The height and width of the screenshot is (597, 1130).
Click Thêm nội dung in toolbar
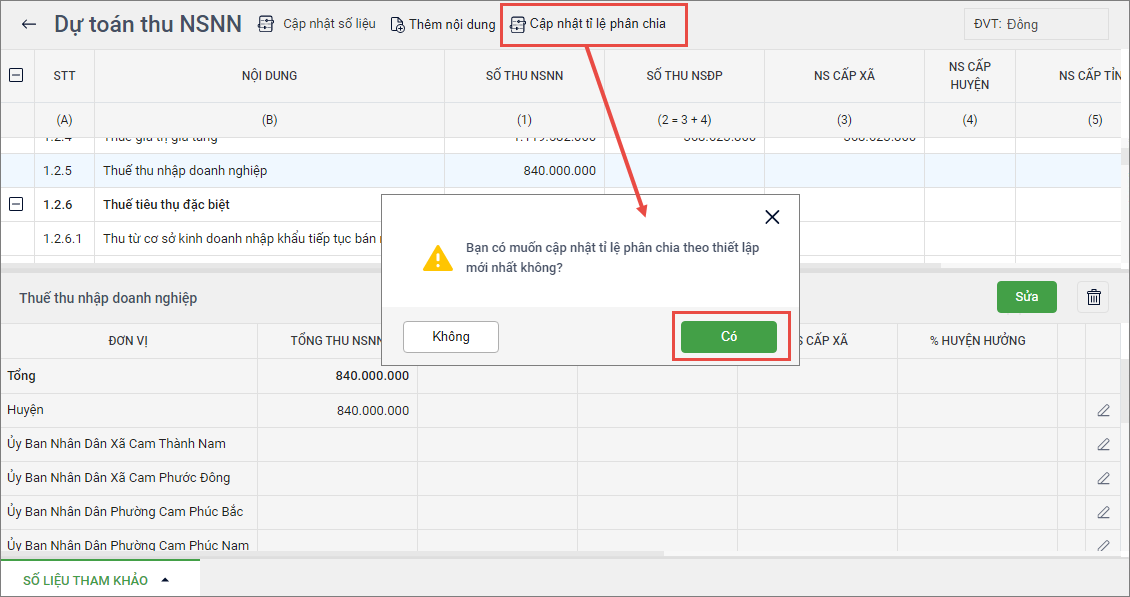coord(442,24)
